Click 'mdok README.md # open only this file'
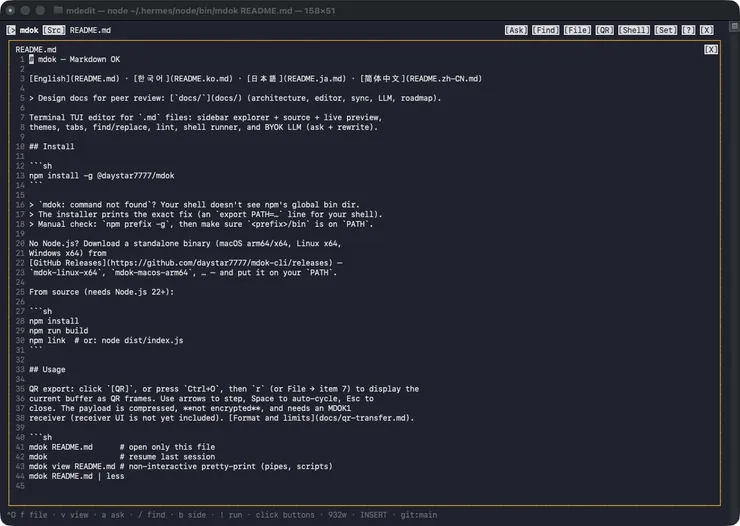Screen dimensions: 740x526 (x=122, y=447)
